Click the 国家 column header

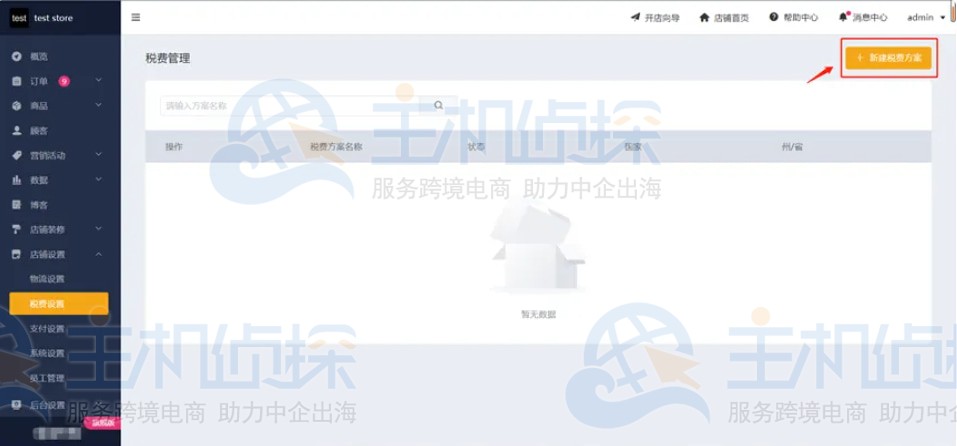[633, 147]
